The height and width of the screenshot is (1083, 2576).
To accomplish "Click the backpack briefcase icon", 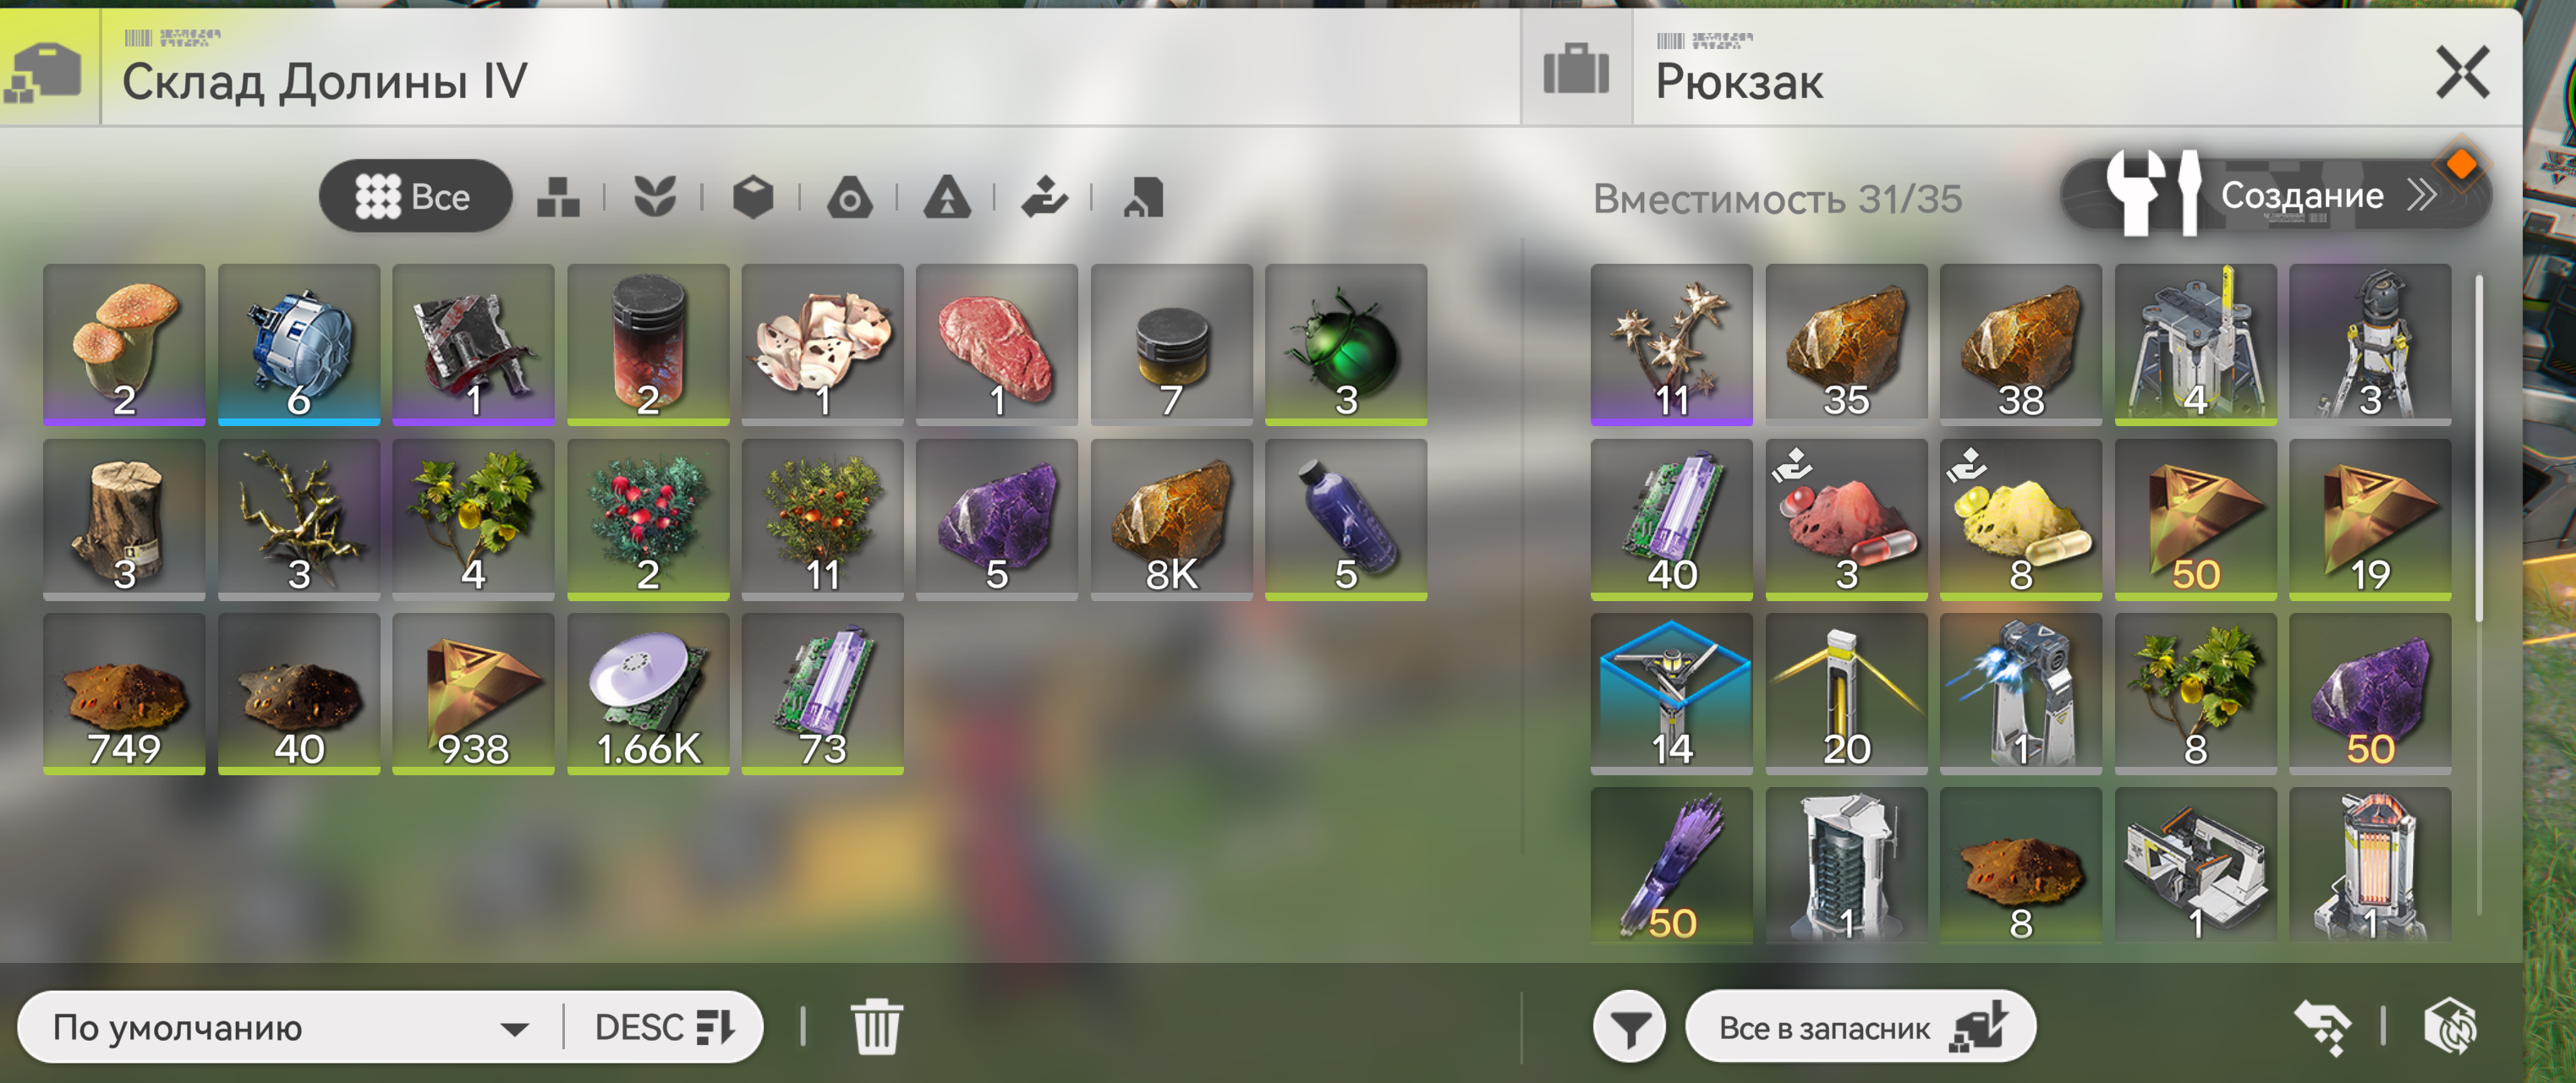I will 1576,69.
